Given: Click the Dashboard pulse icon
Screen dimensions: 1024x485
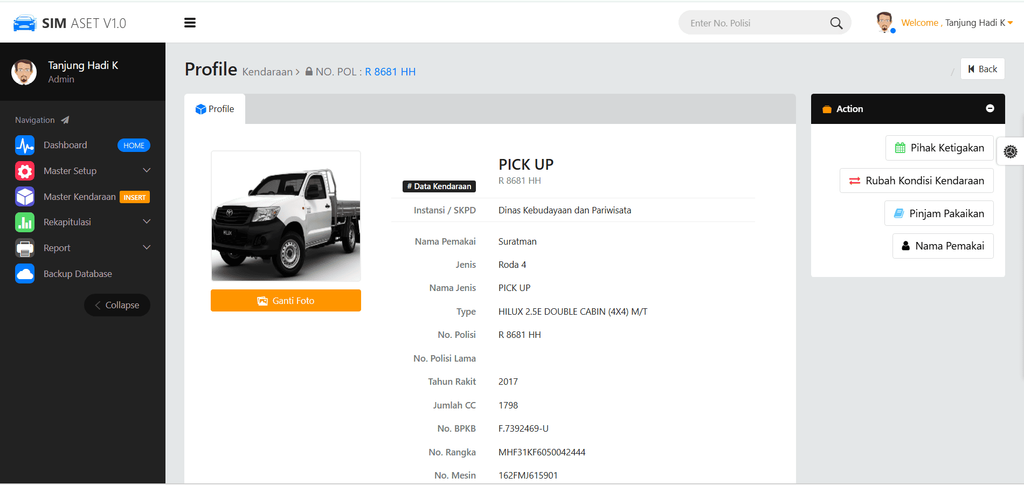Looking at the screenshot, I should point(25,145).
